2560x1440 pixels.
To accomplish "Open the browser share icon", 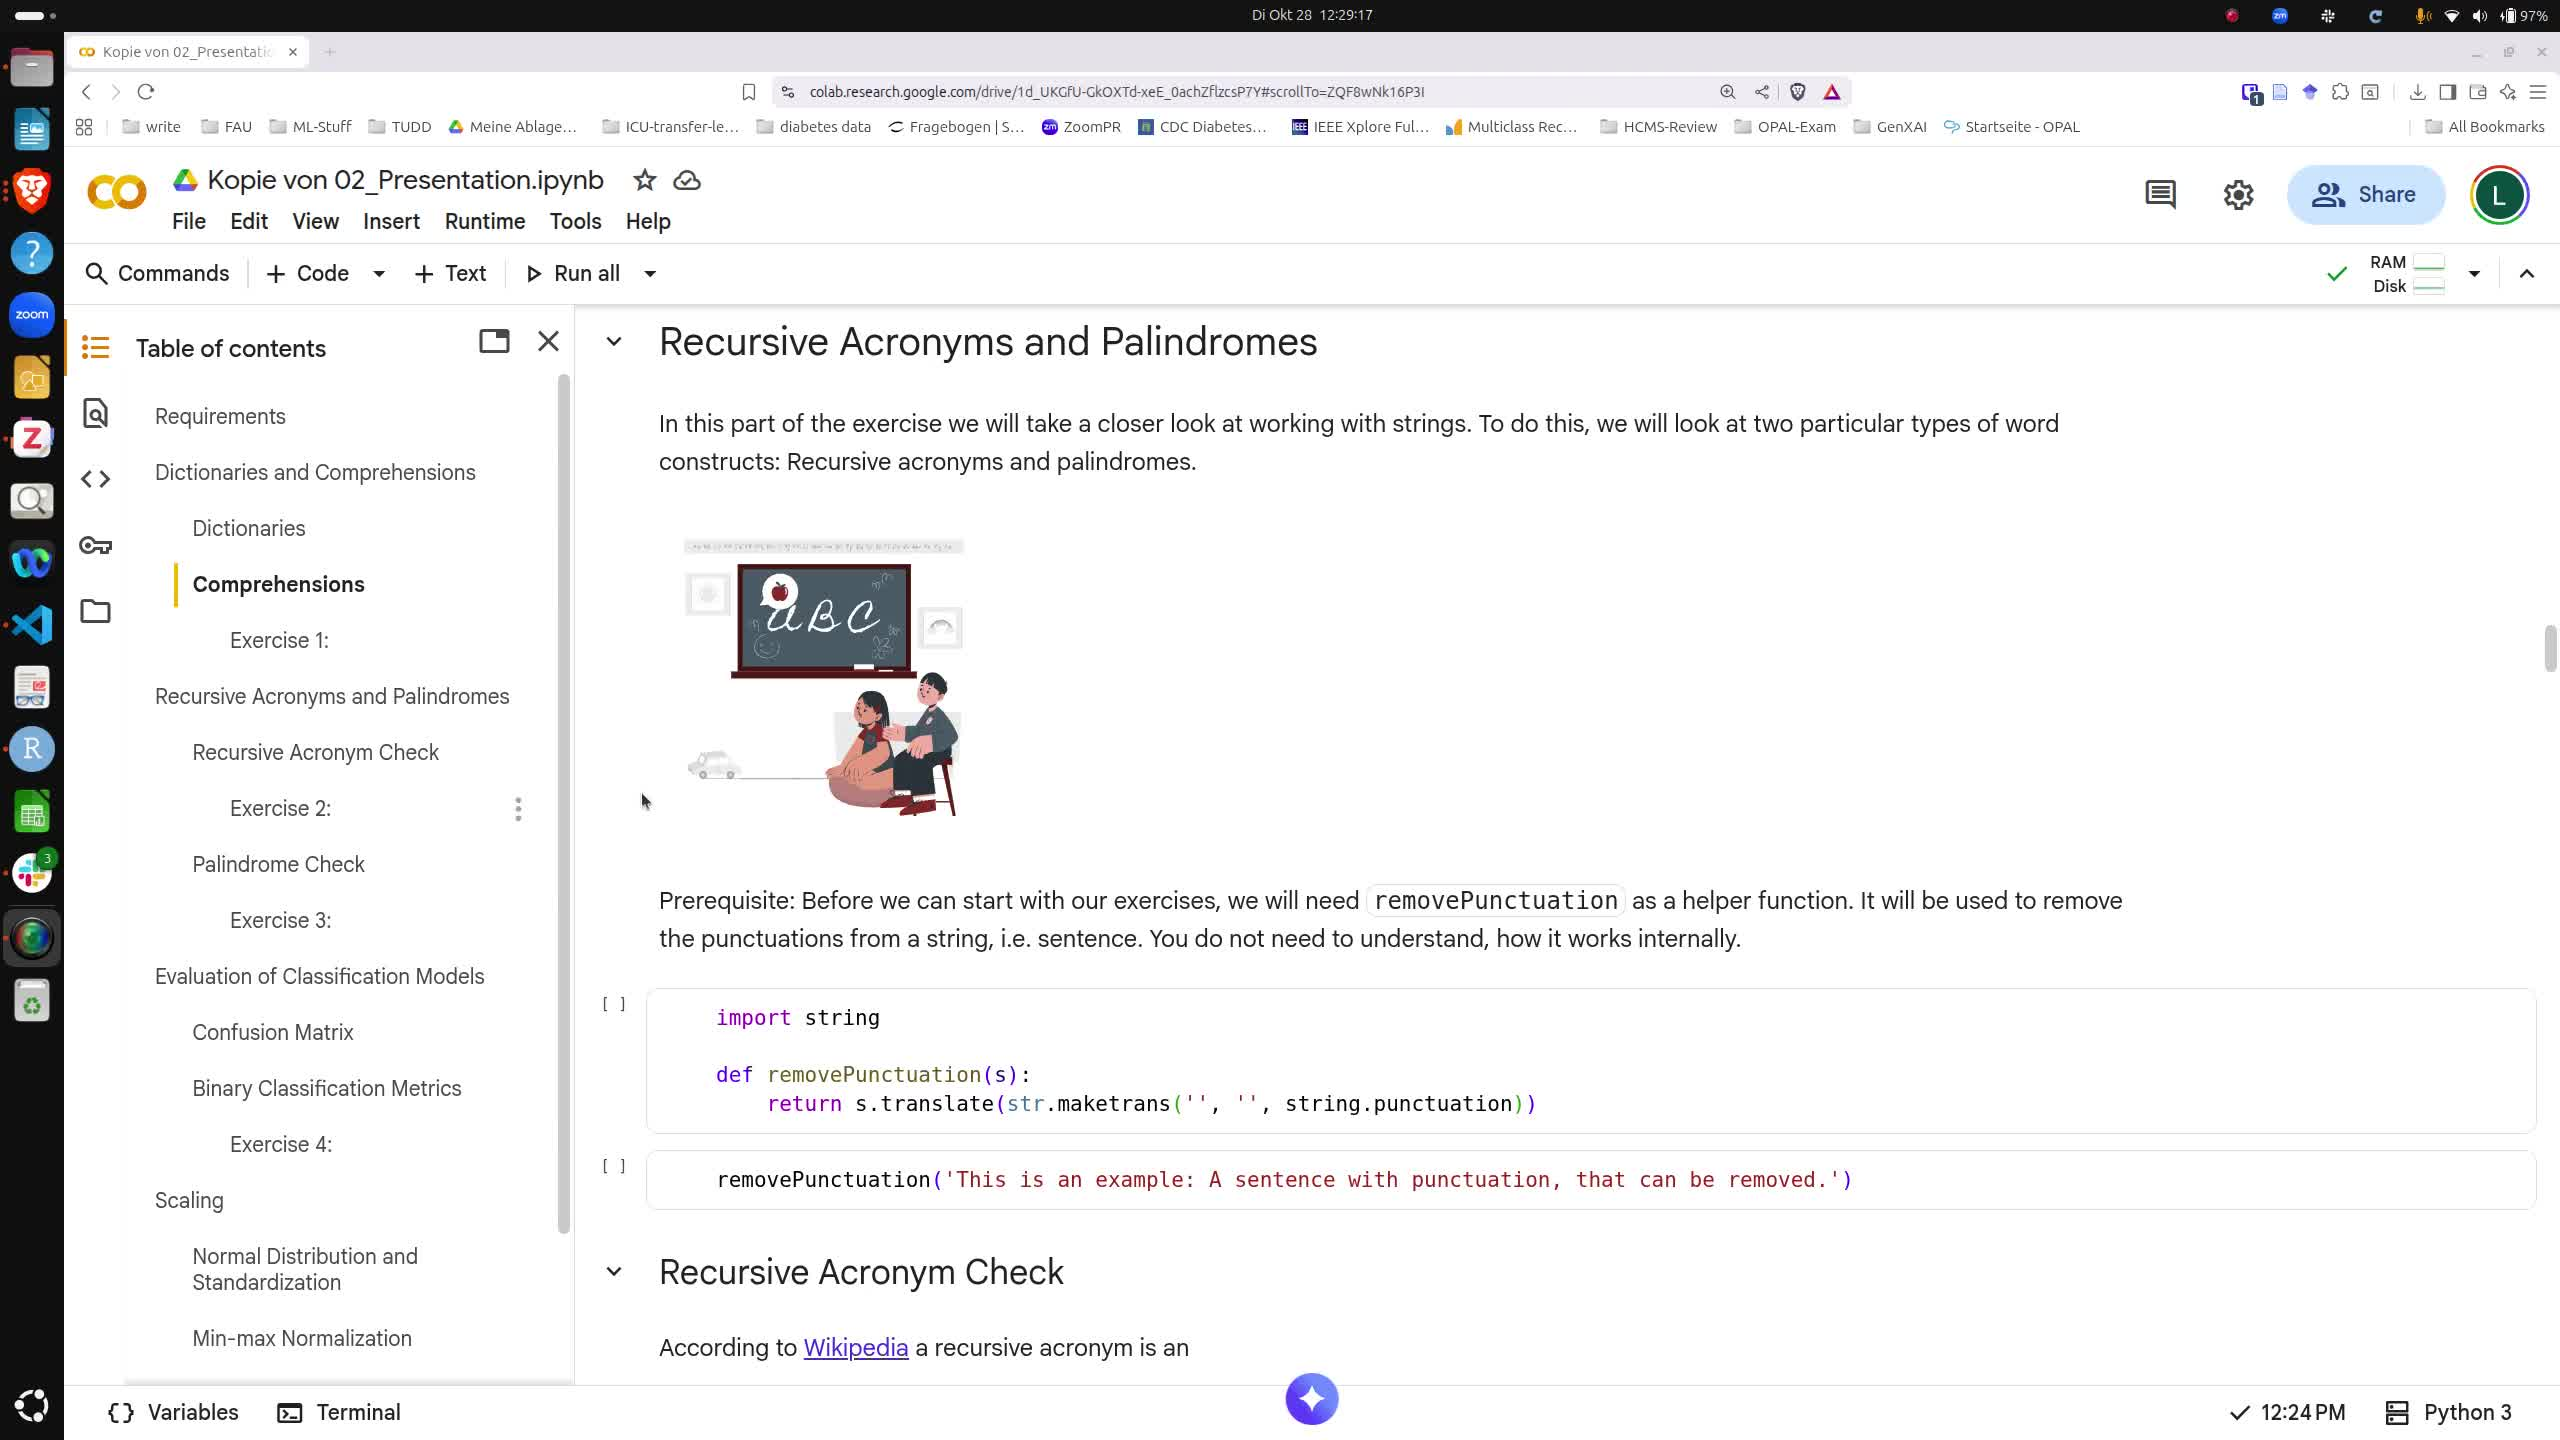I will (1762, 92).
